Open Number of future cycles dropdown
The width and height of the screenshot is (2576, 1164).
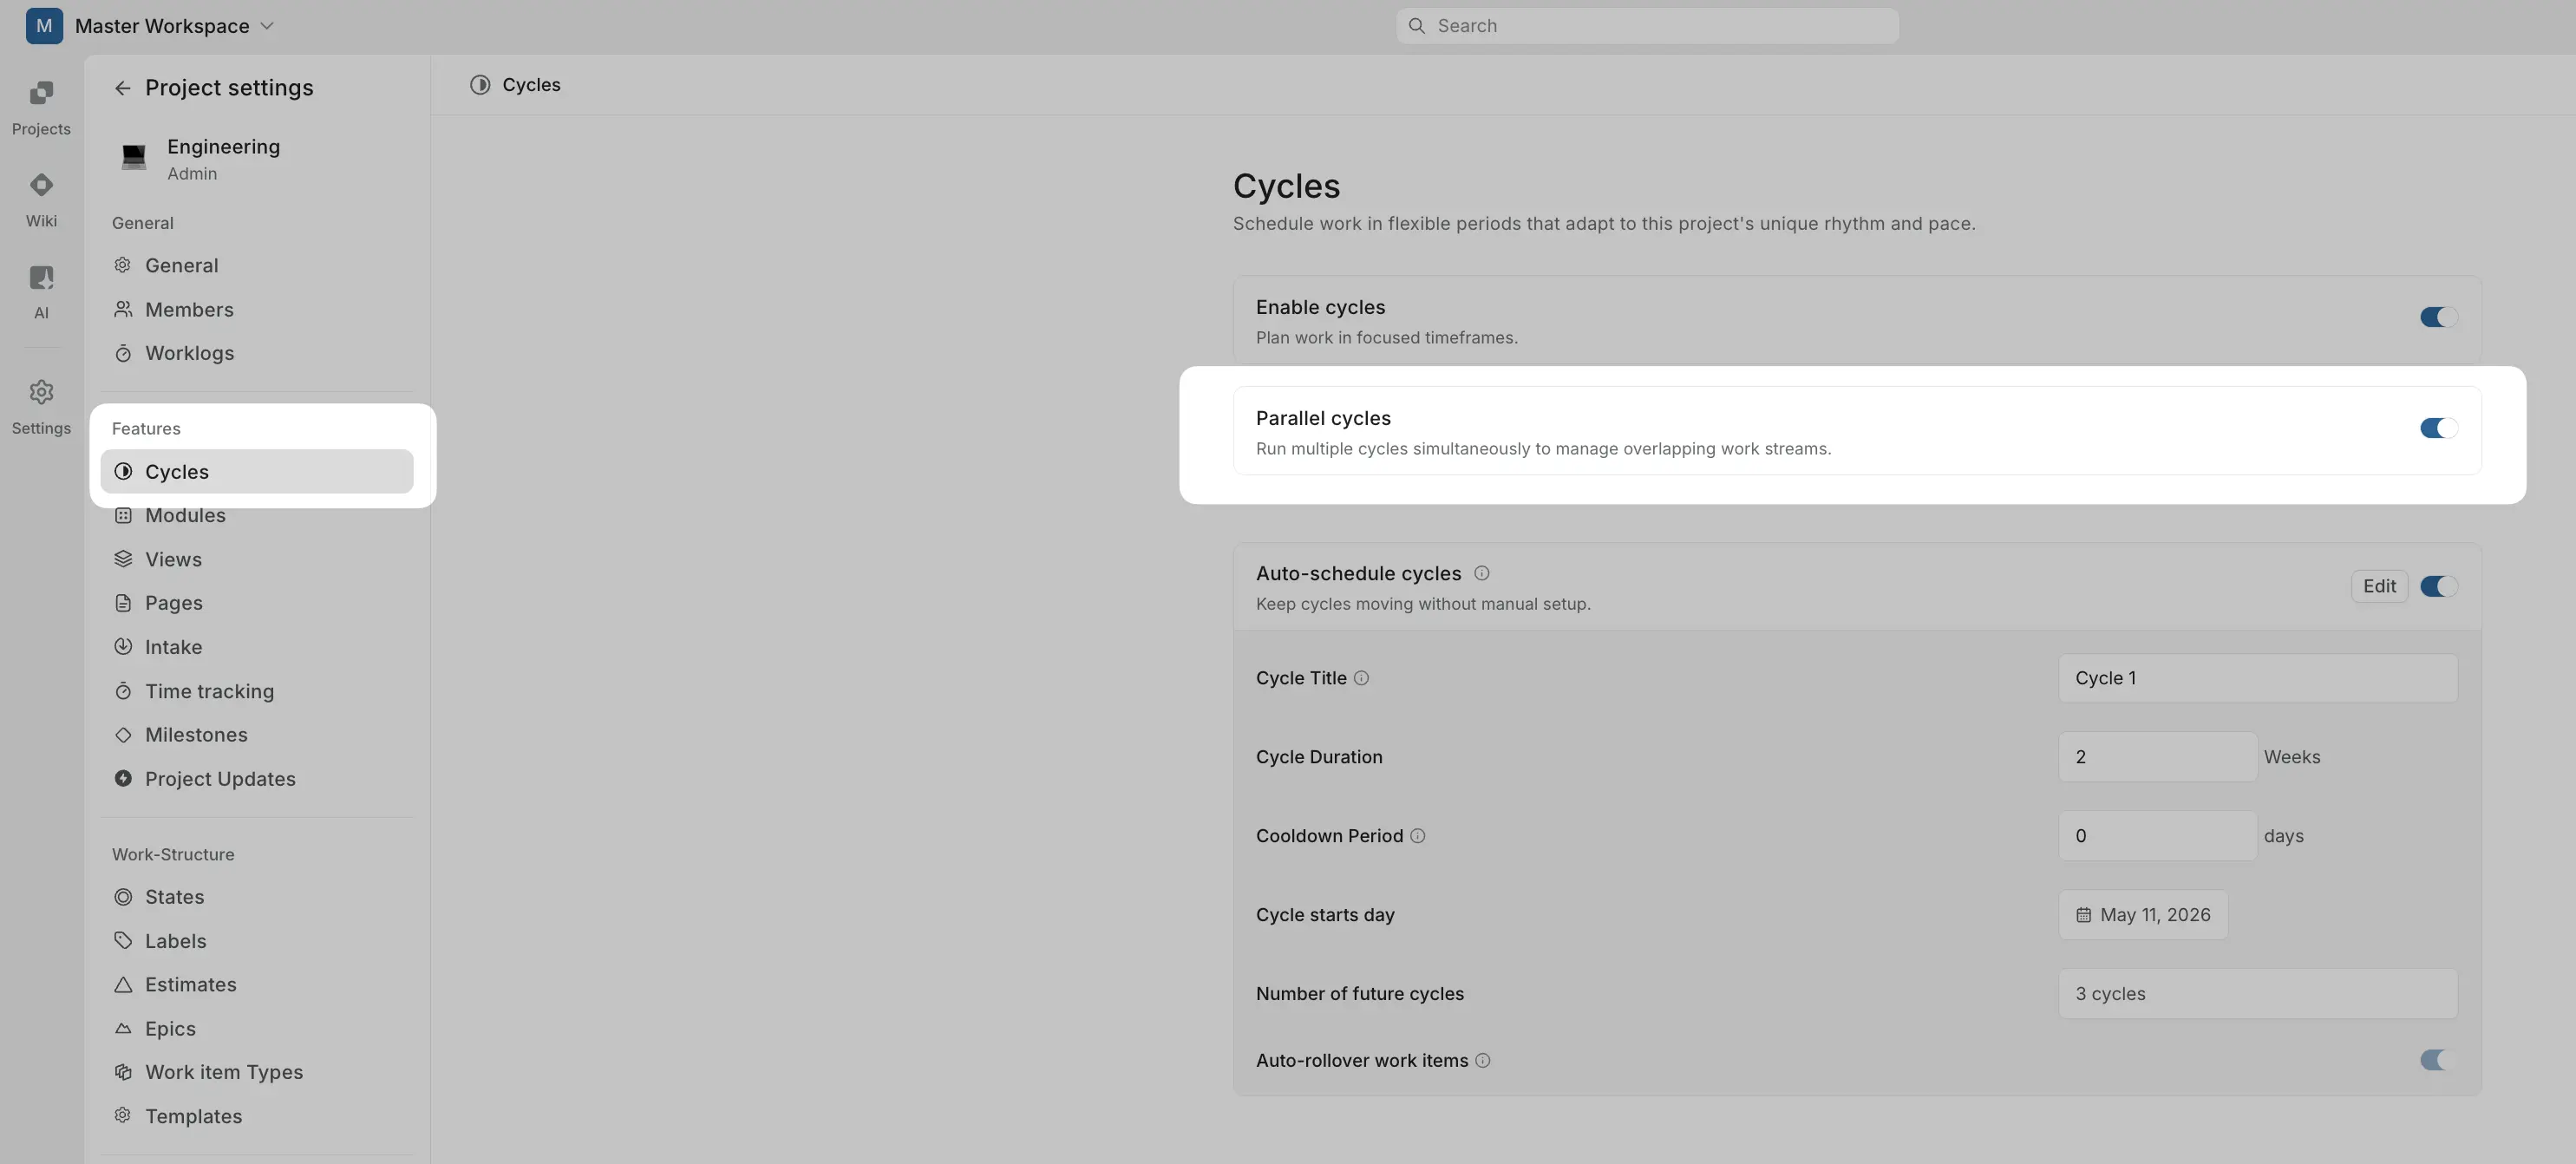coord(2256,994)
